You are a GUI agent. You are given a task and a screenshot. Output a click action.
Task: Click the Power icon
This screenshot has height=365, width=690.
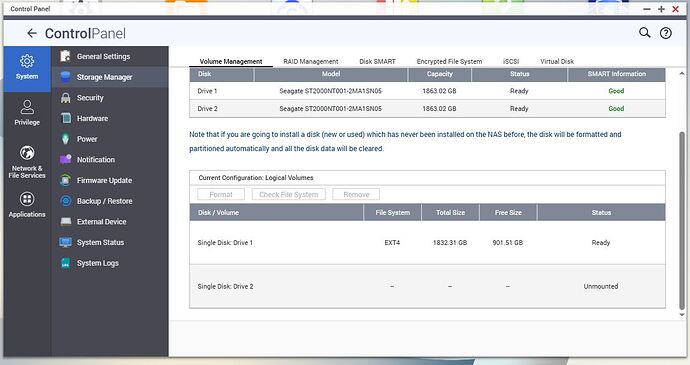66,139
